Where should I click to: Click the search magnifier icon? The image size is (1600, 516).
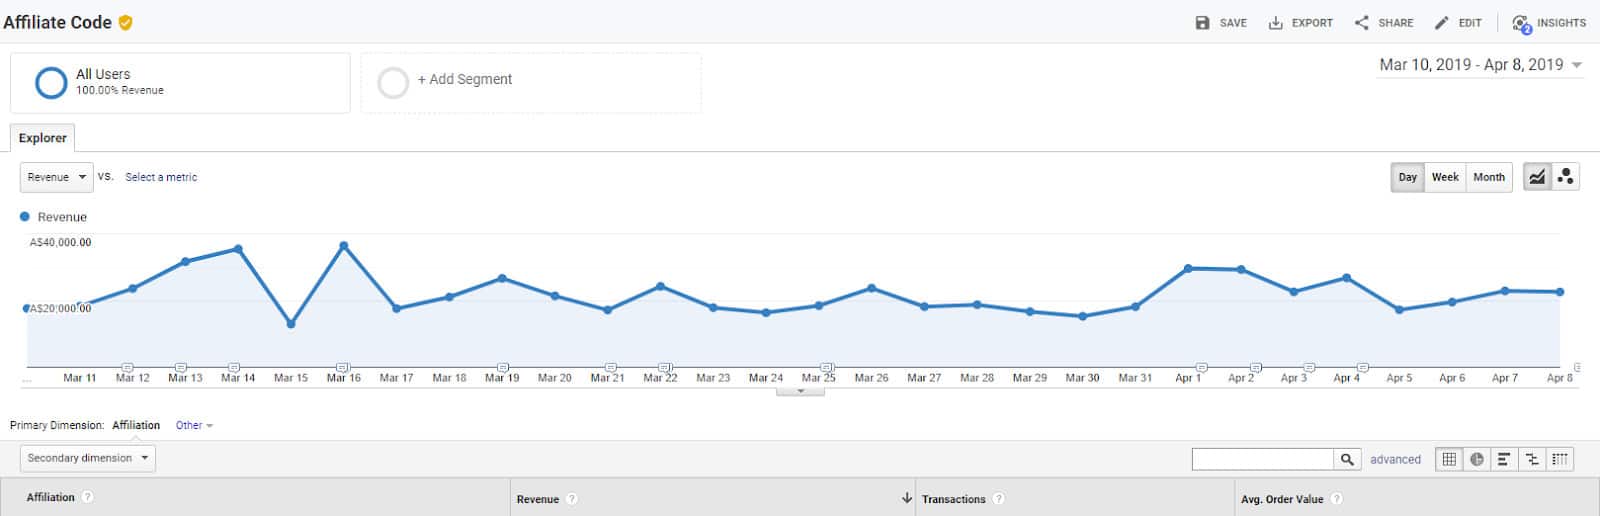click(1347, 459)
